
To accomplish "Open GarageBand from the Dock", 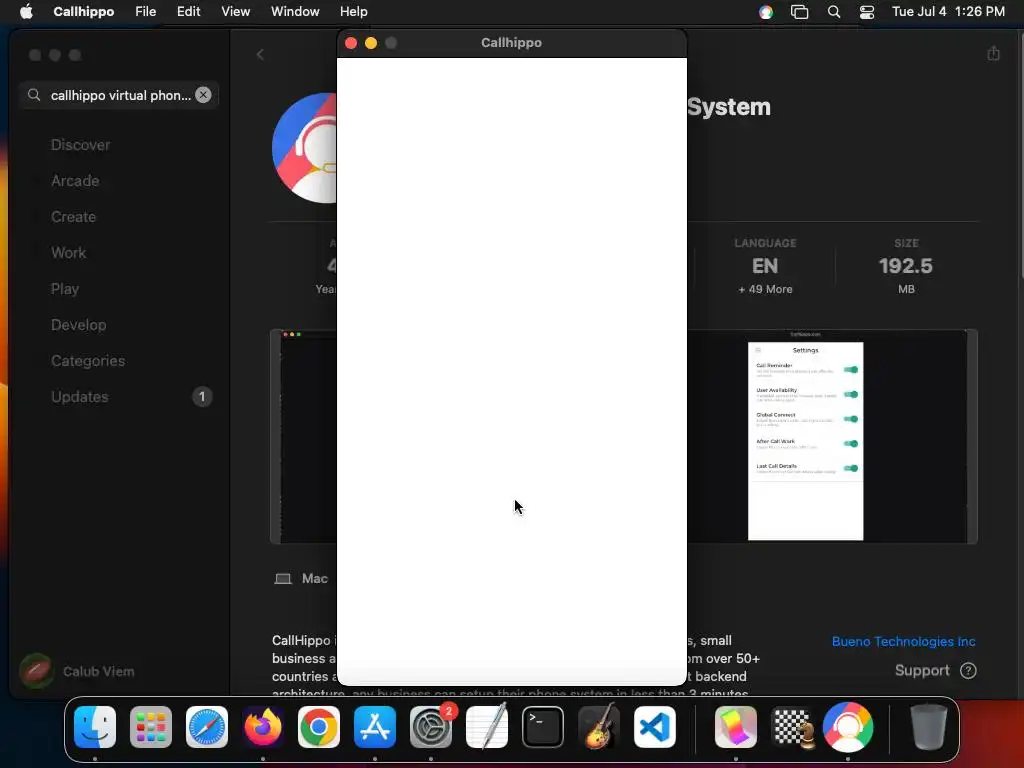I will 599,727.
